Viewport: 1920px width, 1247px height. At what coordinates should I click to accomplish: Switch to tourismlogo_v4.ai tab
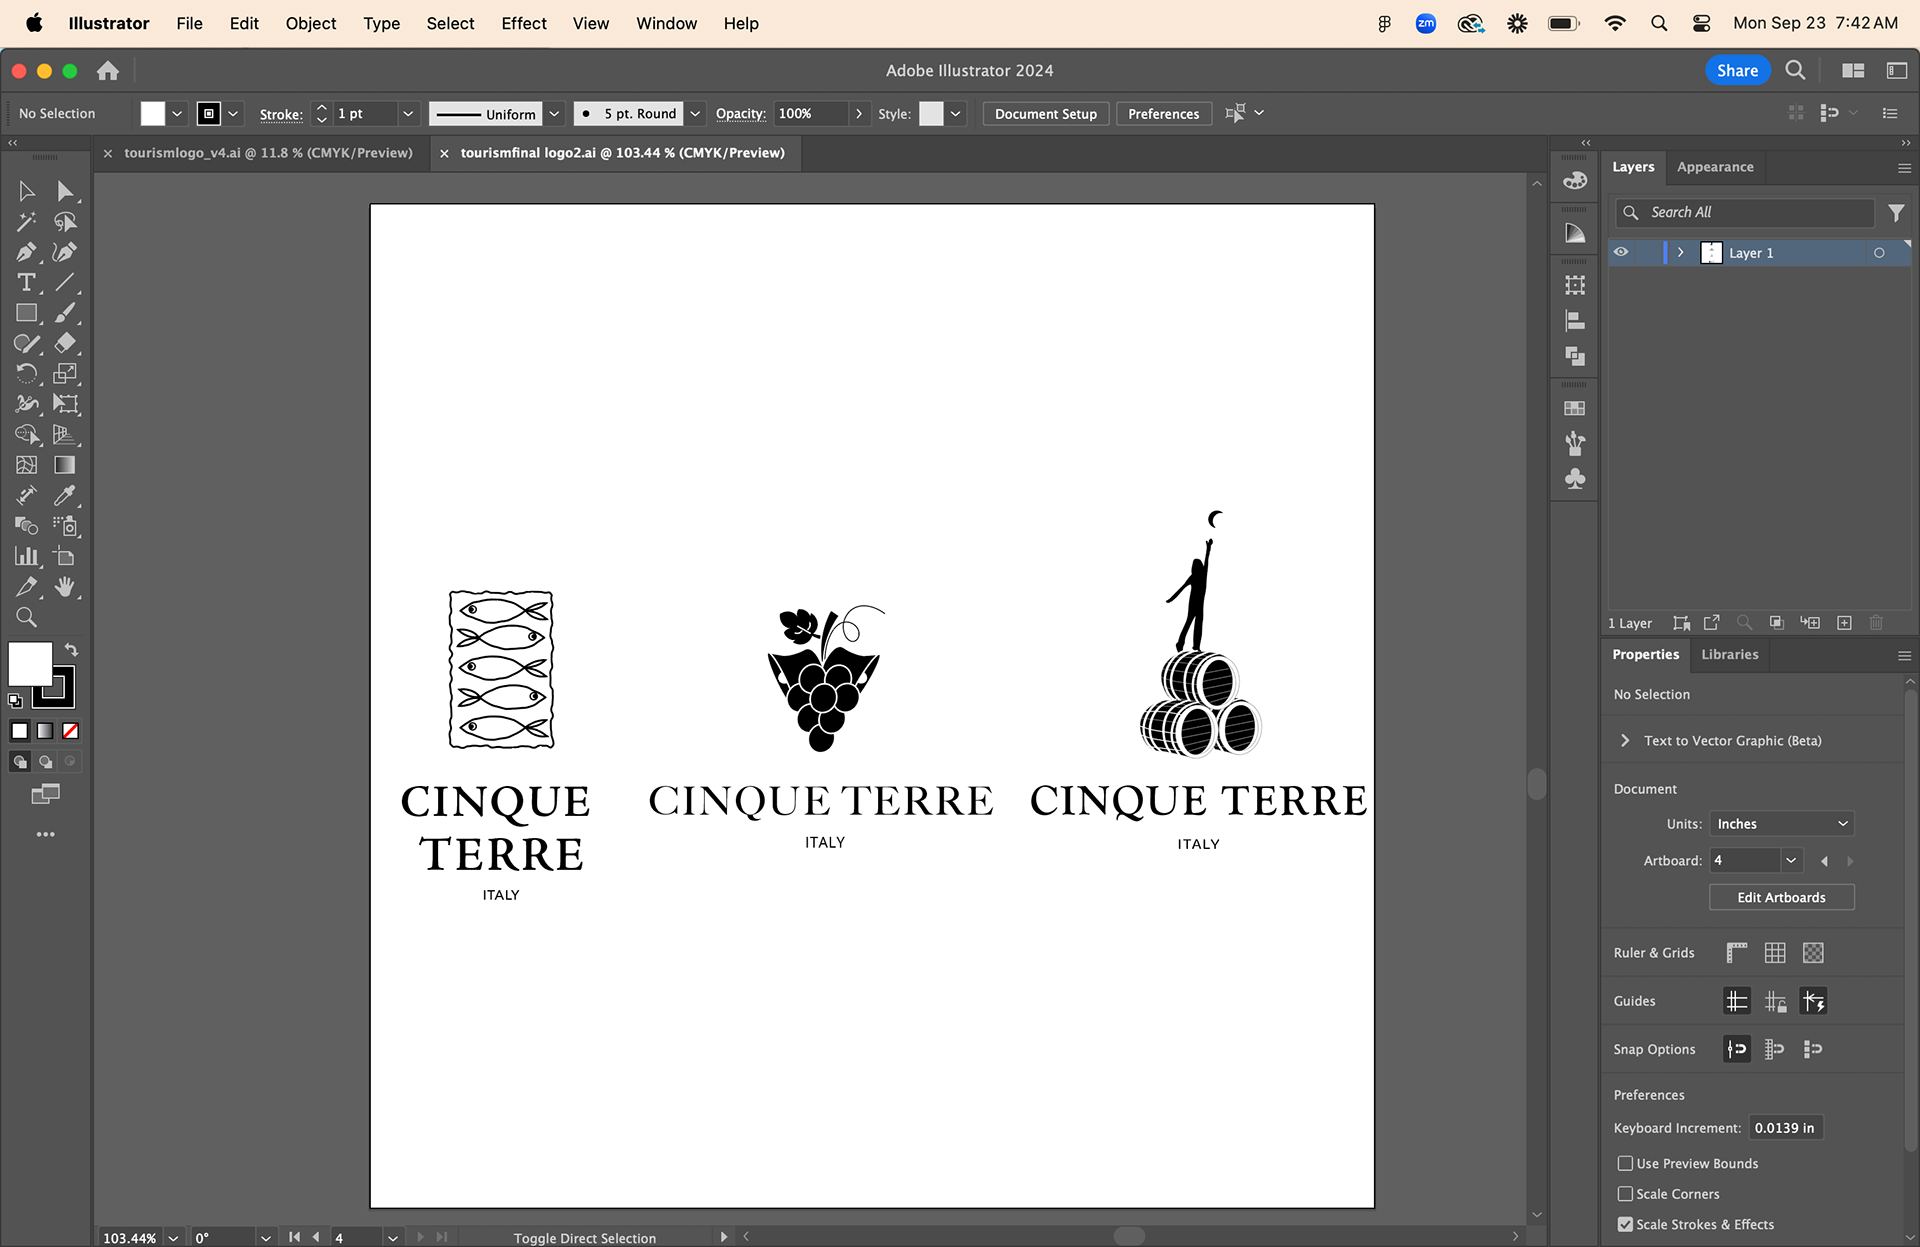pos(268,153)
